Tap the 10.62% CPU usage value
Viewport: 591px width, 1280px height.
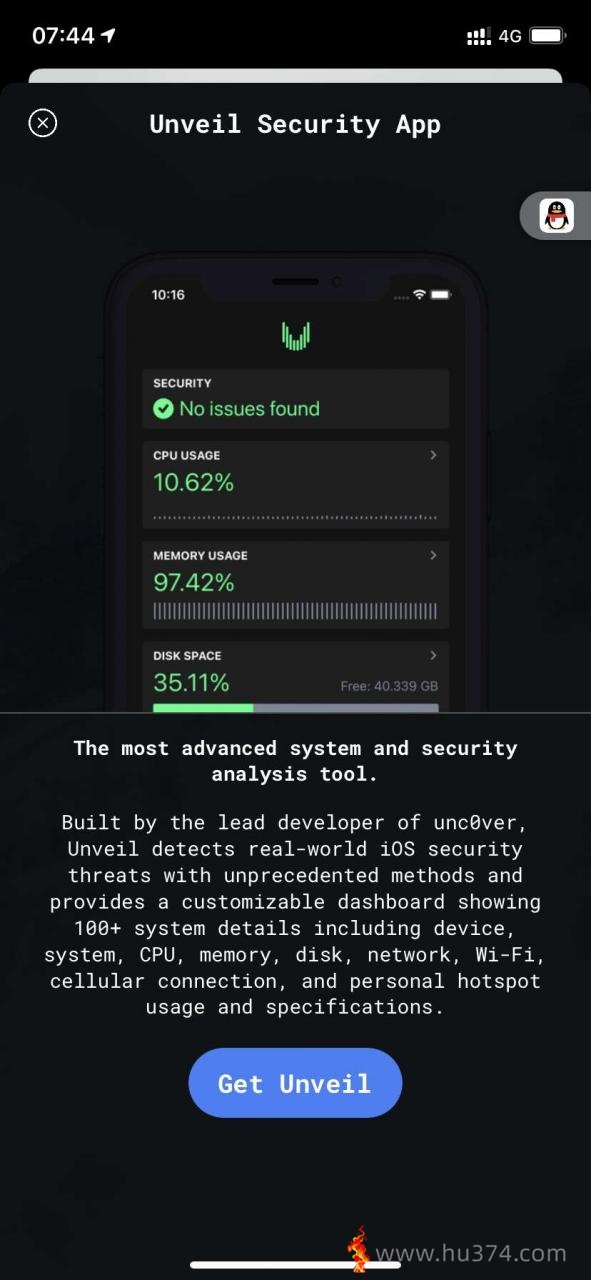193,482
